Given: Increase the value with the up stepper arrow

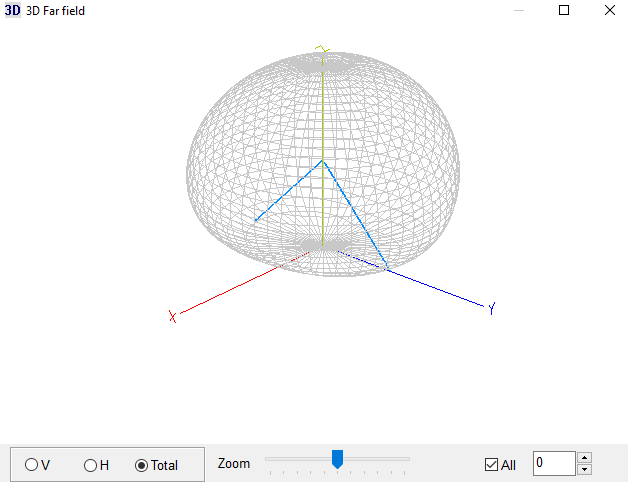Looking at the screenshot, I should click(x=584, y=458).
